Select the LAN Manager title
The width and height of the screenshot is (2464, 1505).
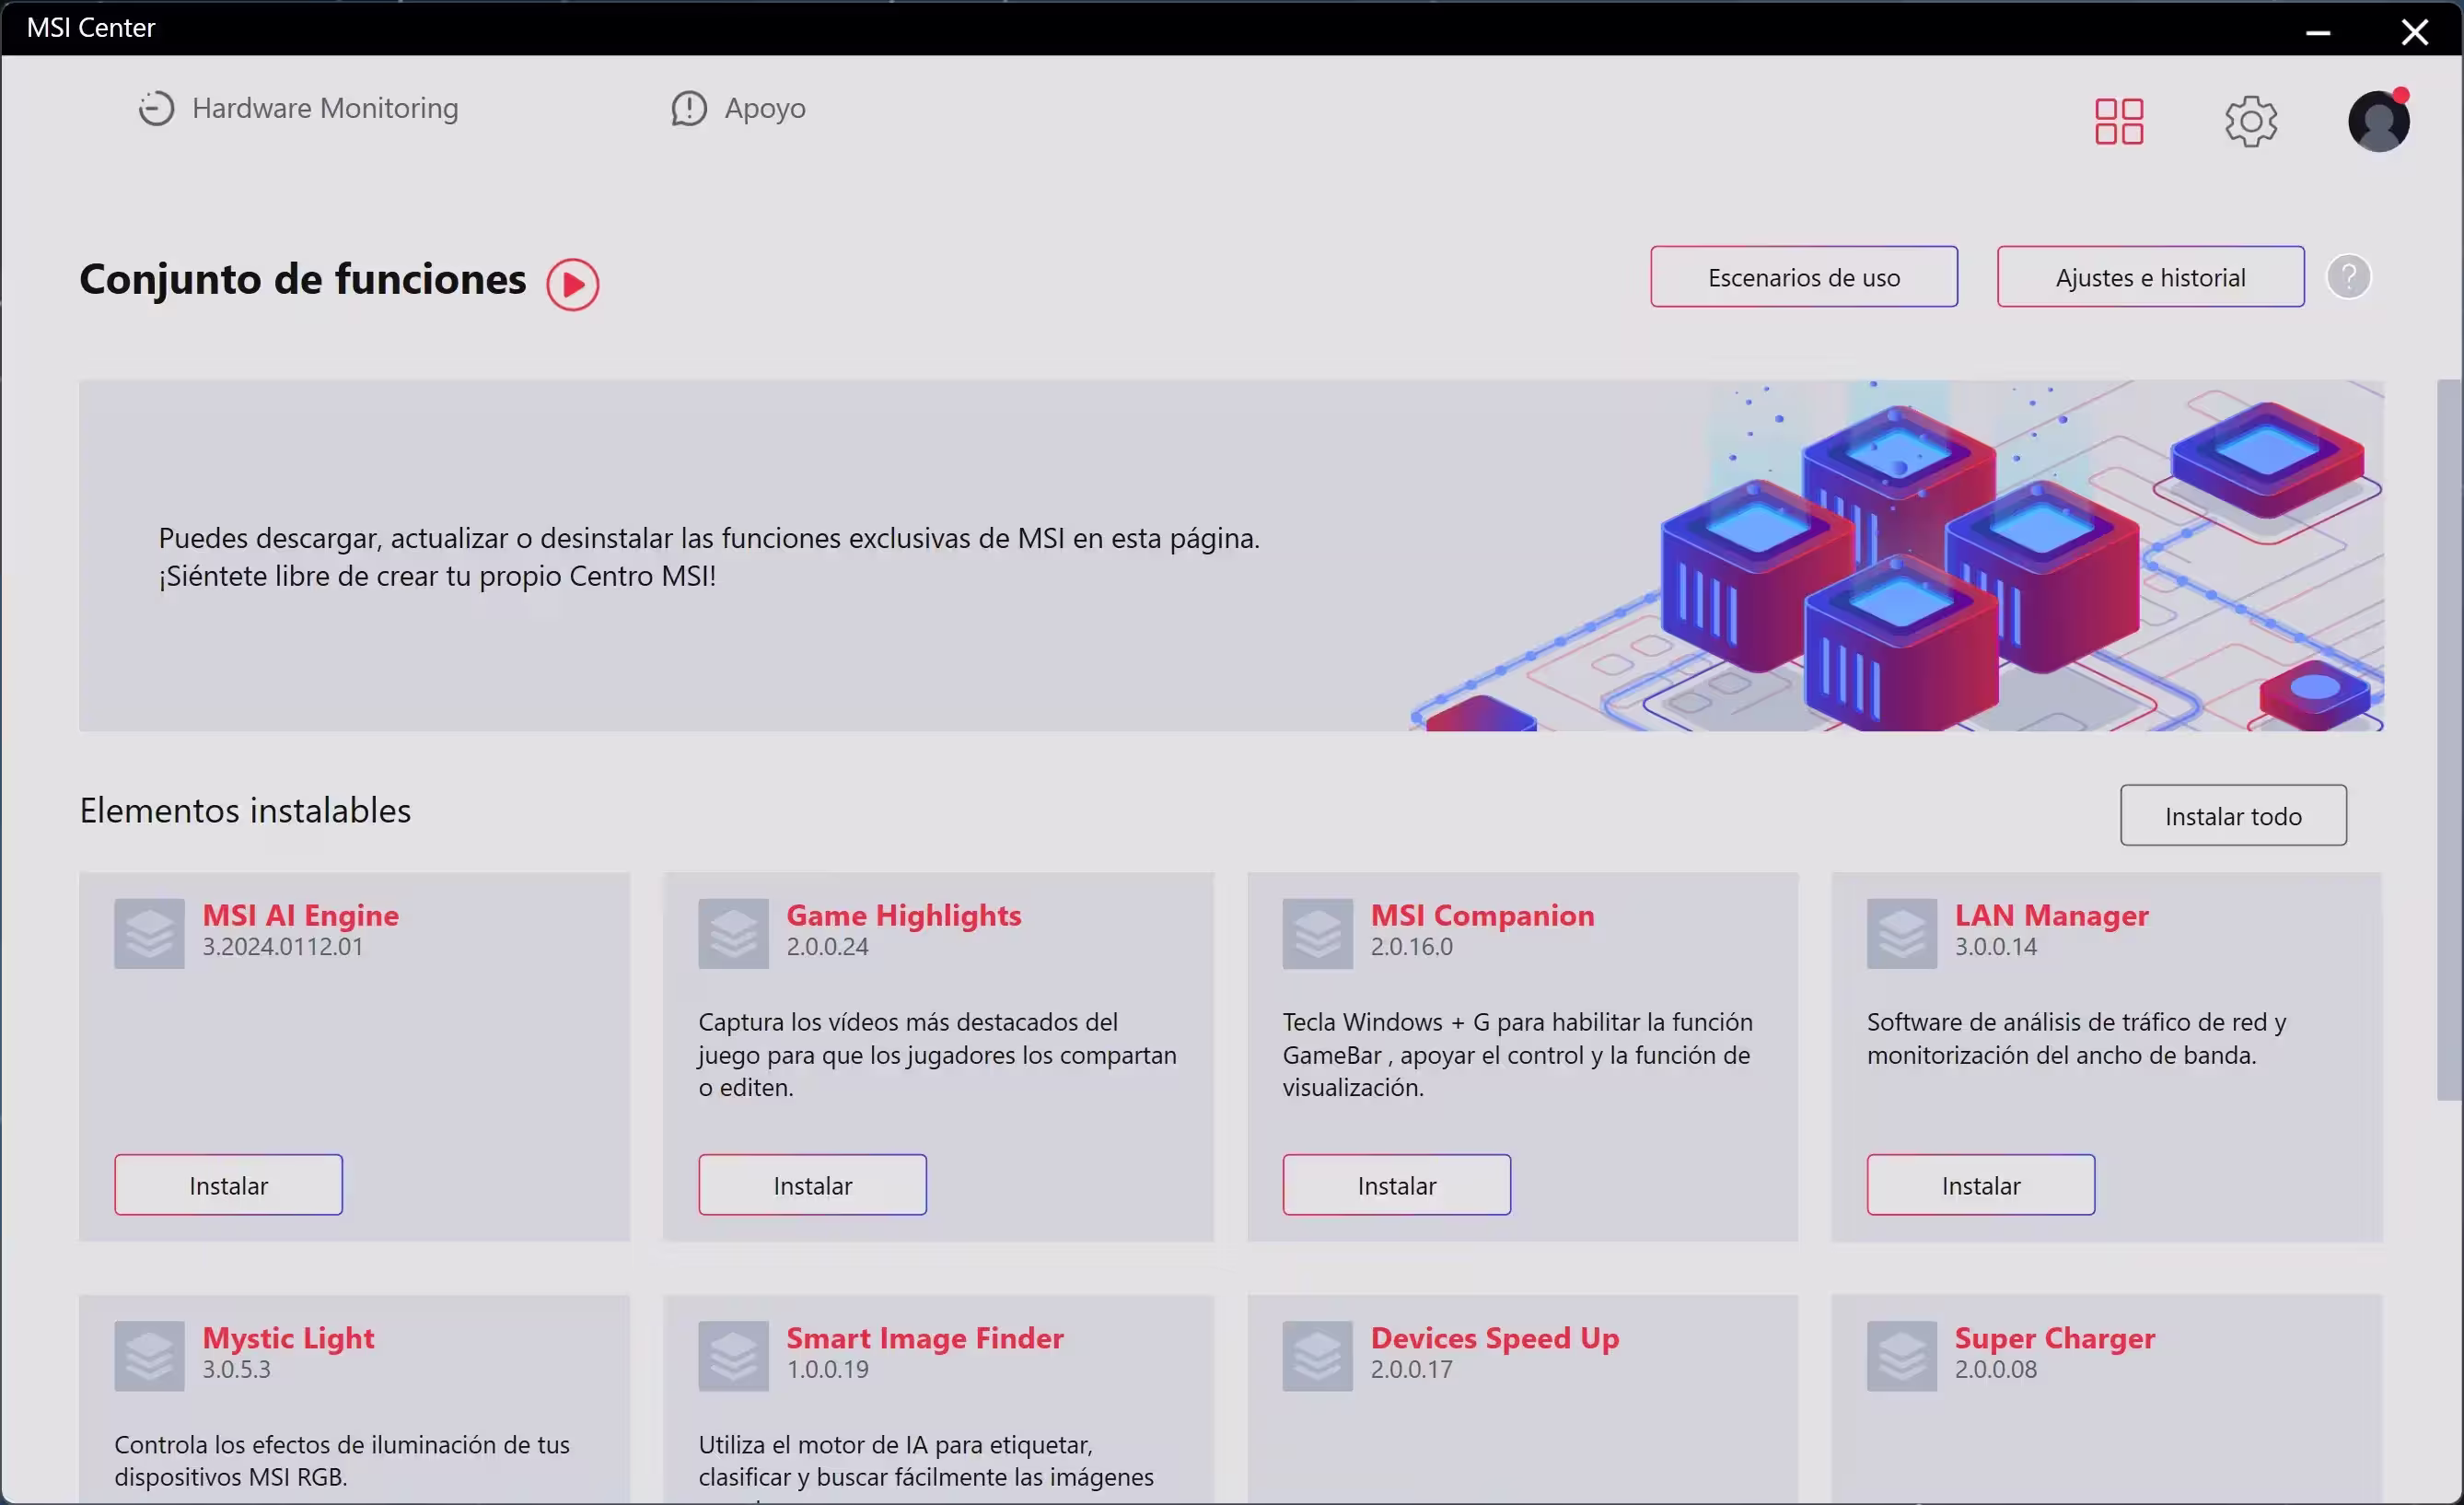2051,915
